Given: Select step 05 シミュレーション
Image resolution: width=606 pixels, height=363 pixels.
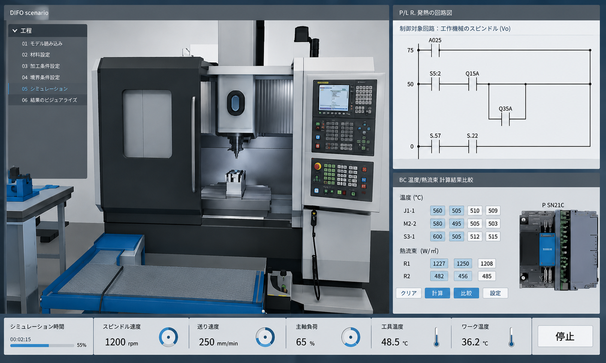Looking at the screenshot, I should click(48, 89).
